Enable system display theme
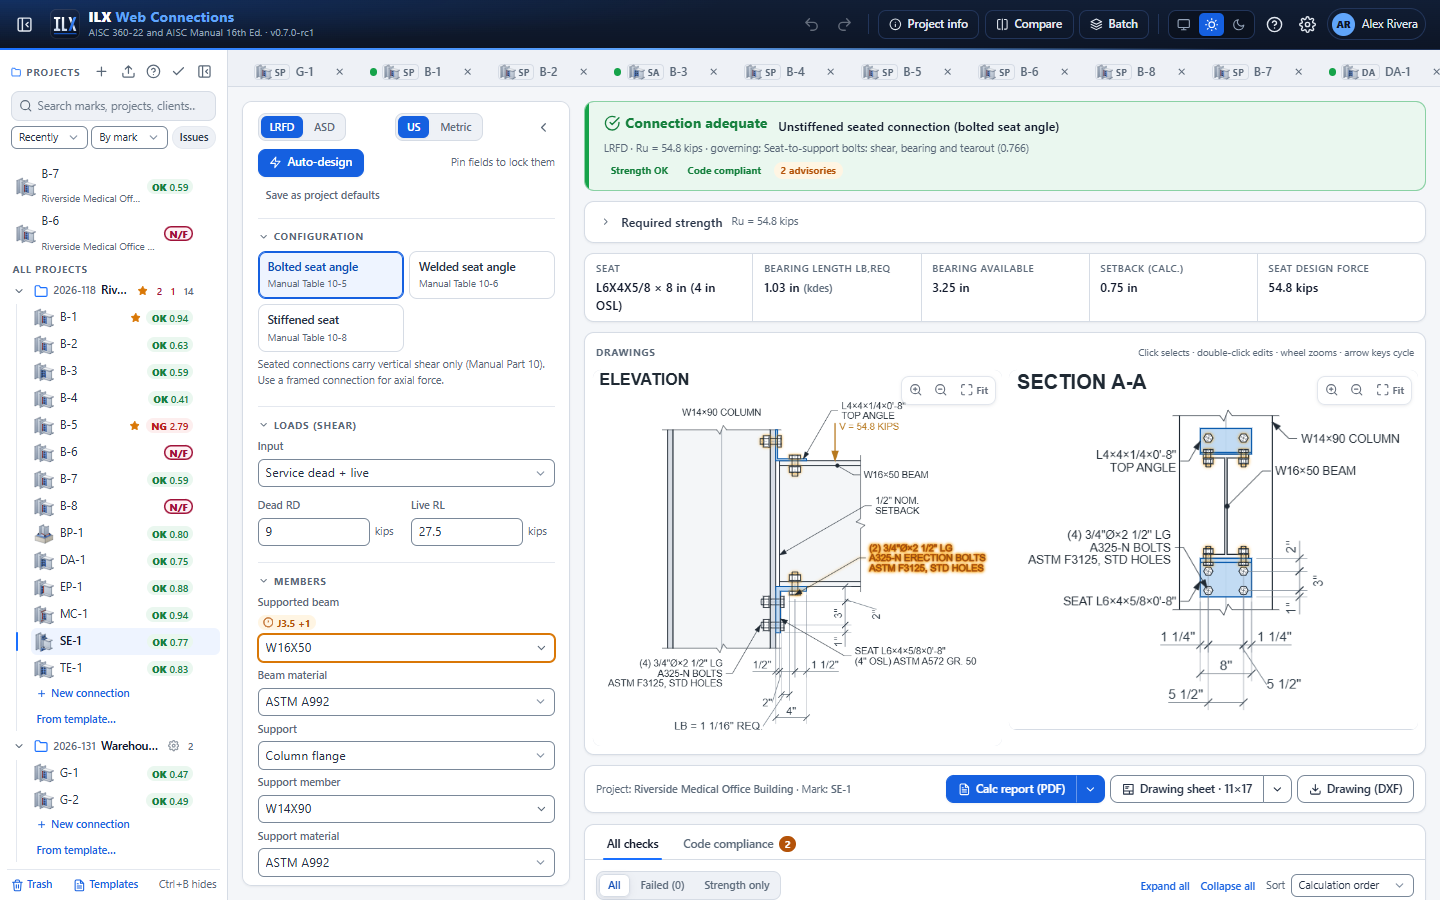 coord(1184,24)
